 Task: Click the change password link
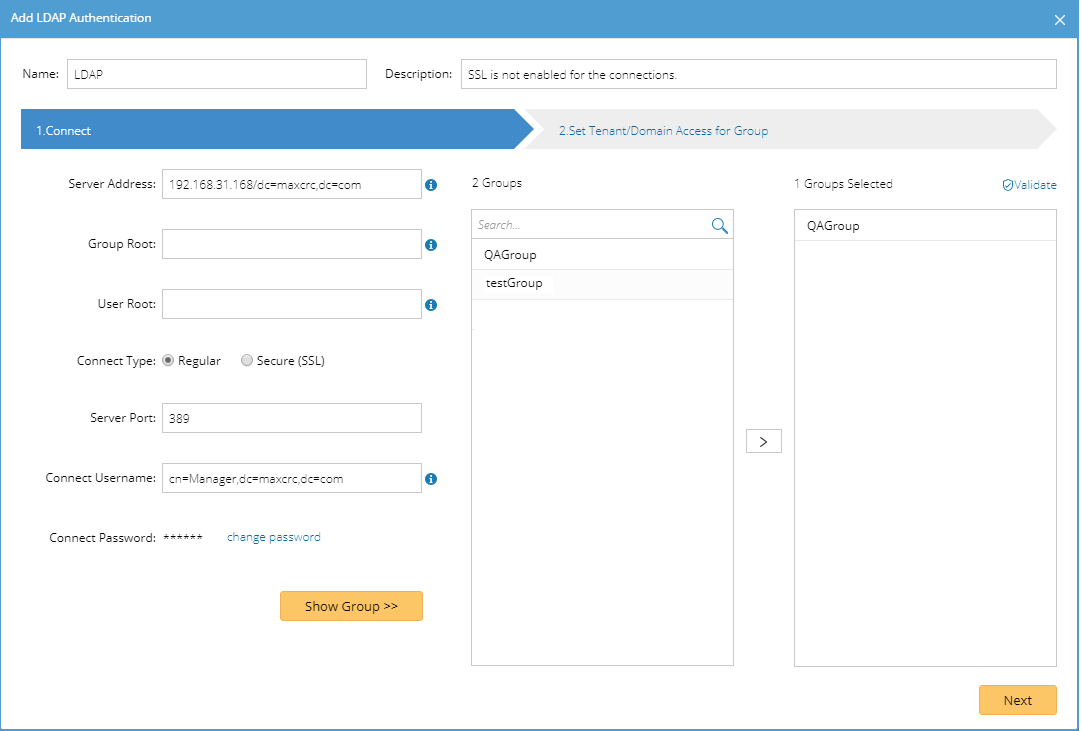(x=274, y=537)
